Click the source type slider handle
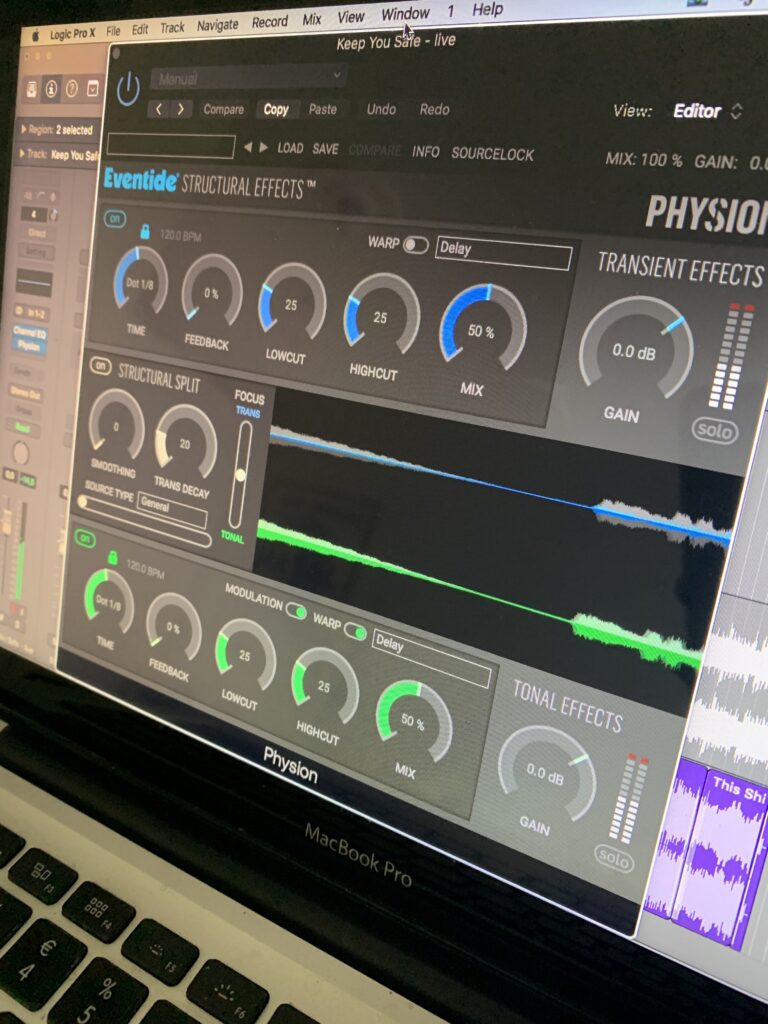Screen dimensions: 768x1024 click(83, 502)
